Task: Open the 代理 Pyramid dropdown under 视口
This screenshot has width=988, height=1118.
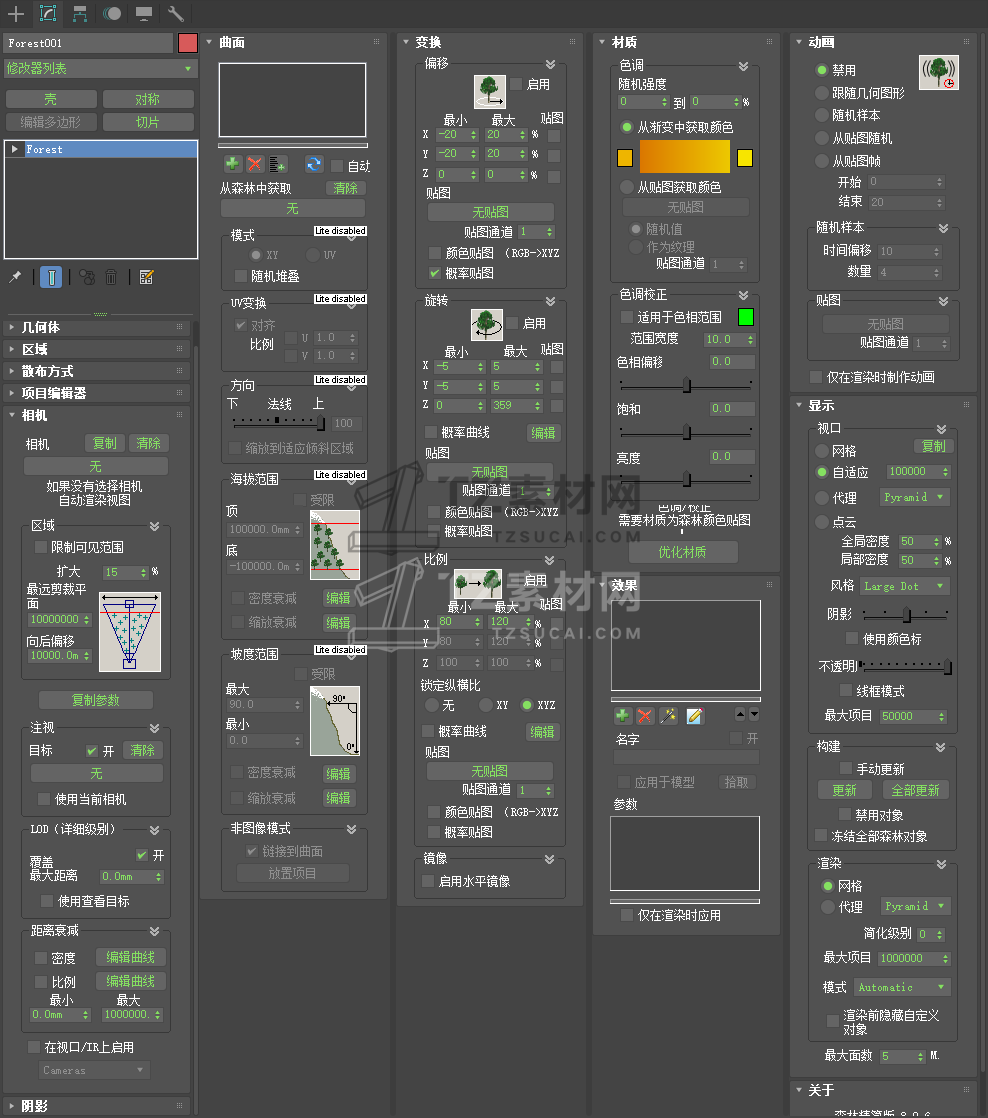Action: 915,497
